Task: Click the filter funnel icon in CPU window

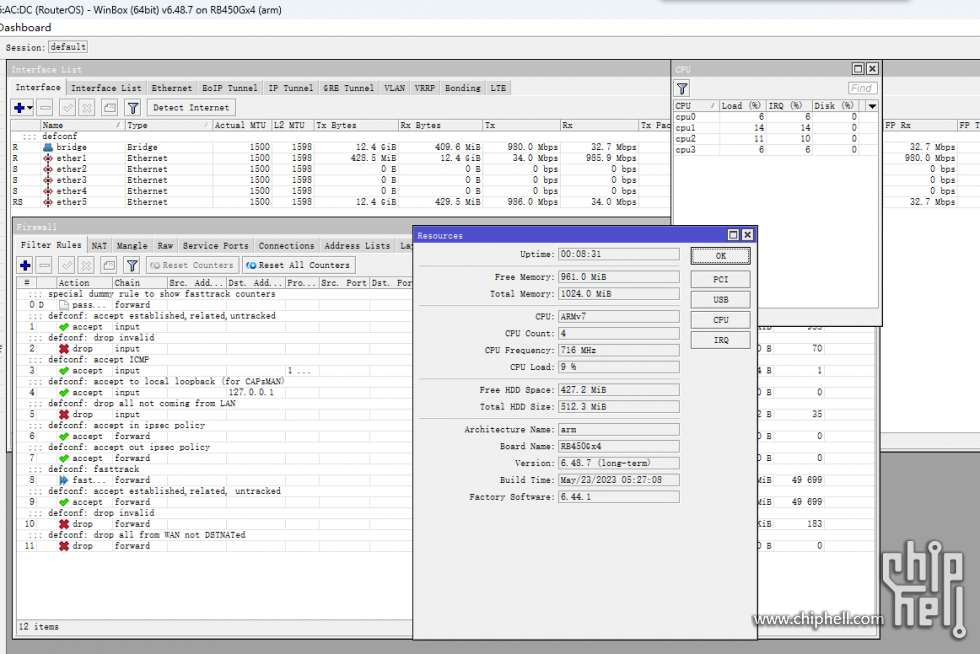Action: click(x=682, y=89)
